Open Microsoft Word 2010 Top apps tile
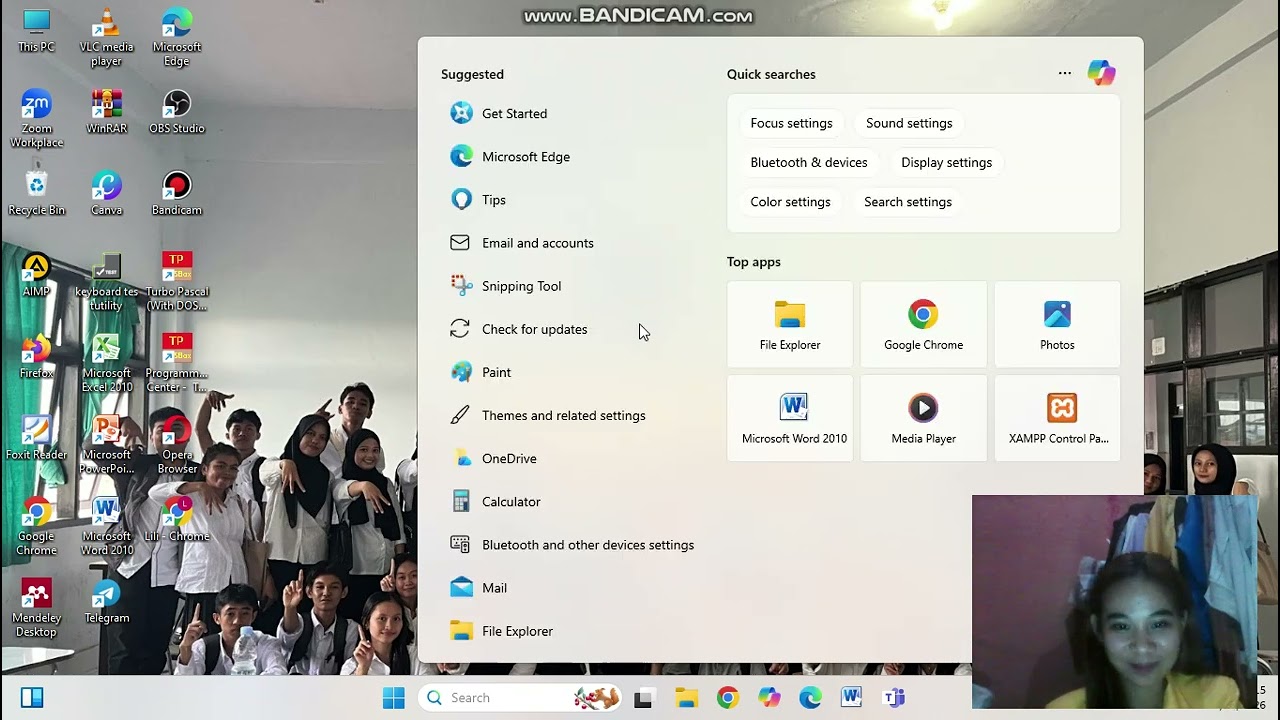This screenshot has height=720, width=1280. tap(790, 418)
